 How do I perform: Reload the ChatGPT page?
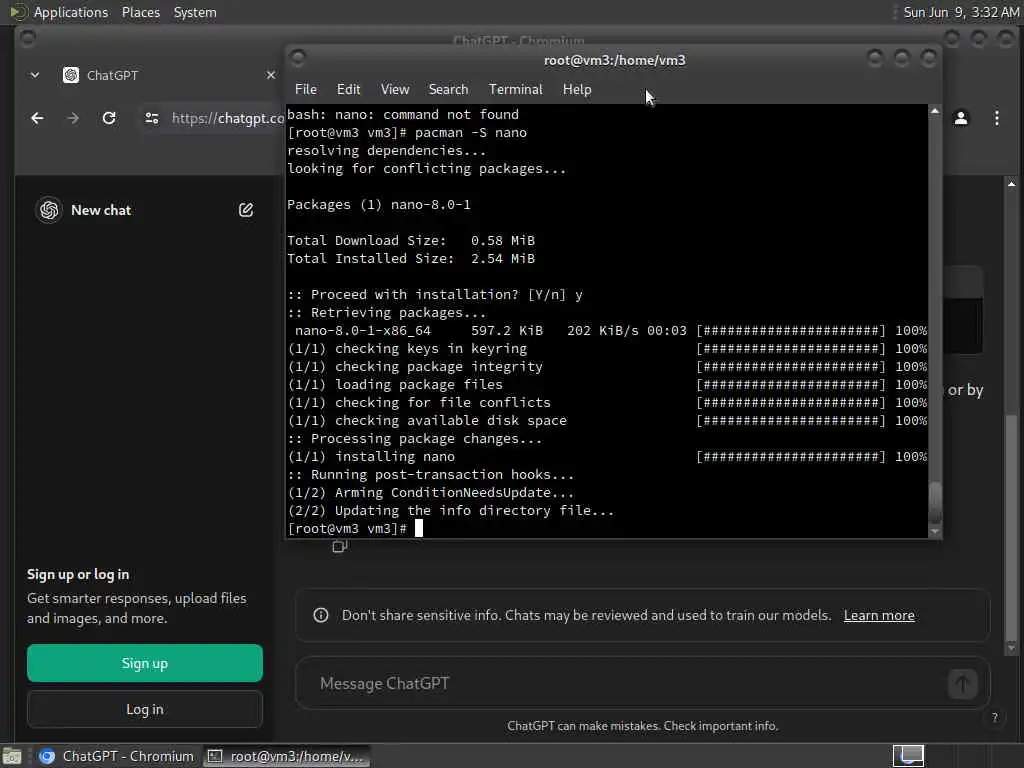click(109, 118)
